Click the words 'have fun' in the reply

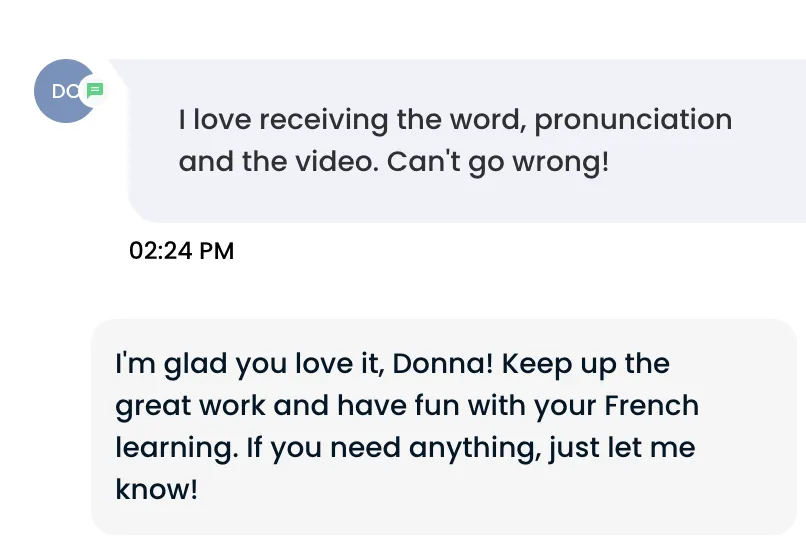[398, 405]
